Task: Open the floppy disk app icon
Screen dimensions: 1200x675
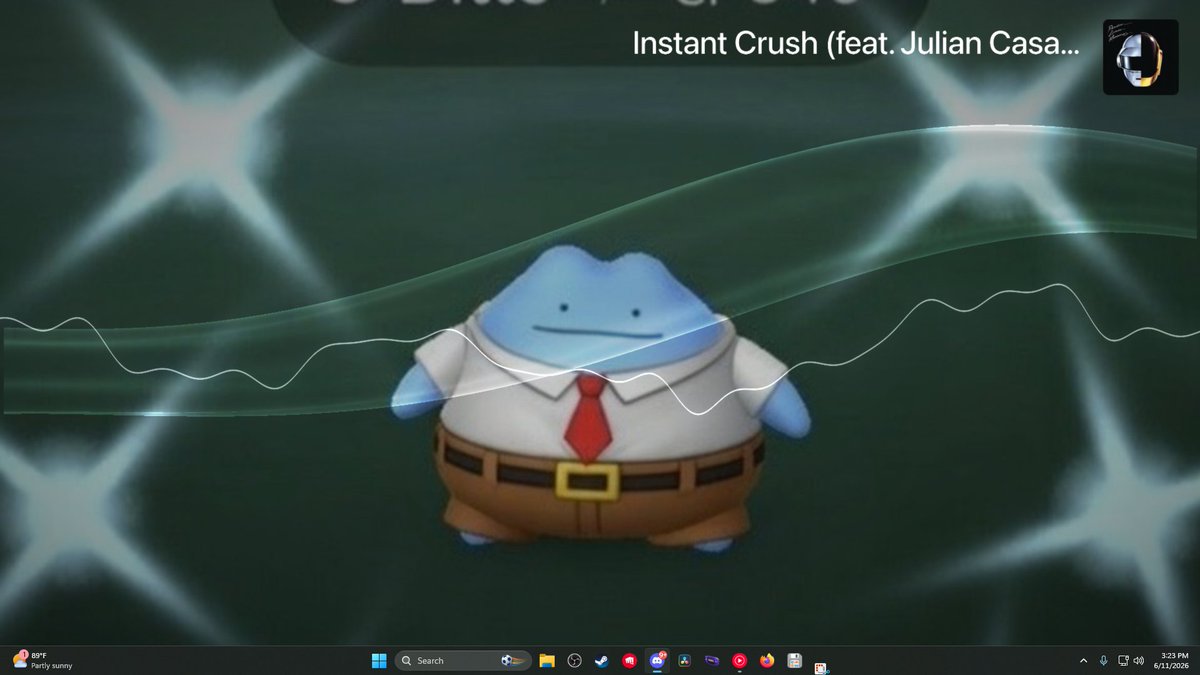Action: pyautogui.click(x=794, y=660)
